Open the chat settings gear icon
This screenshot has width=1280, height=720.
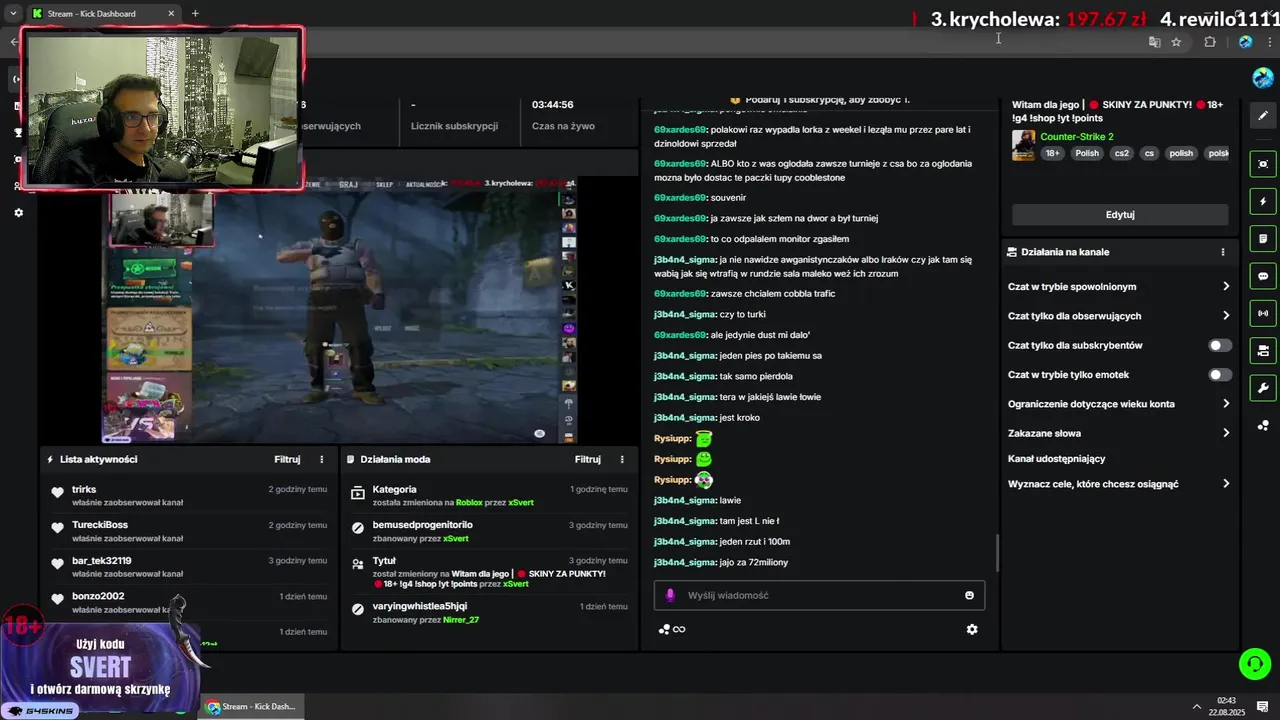(x=972, y=629)
